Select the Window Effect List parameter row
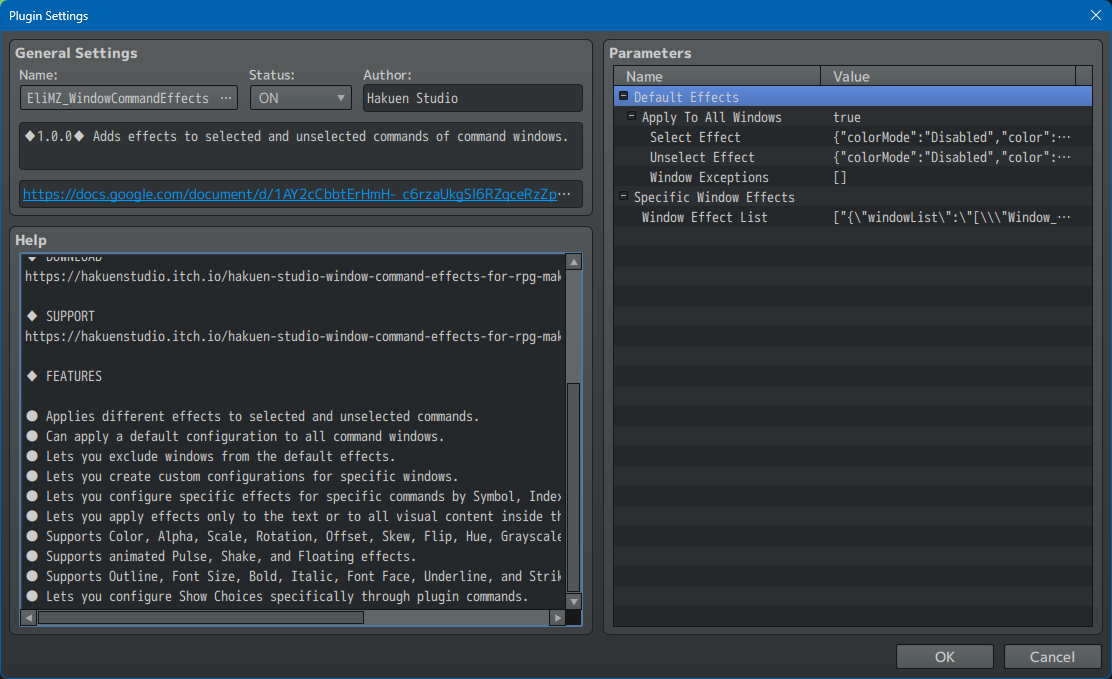This screenshot has width=1112, height=679. coord(852,217)
